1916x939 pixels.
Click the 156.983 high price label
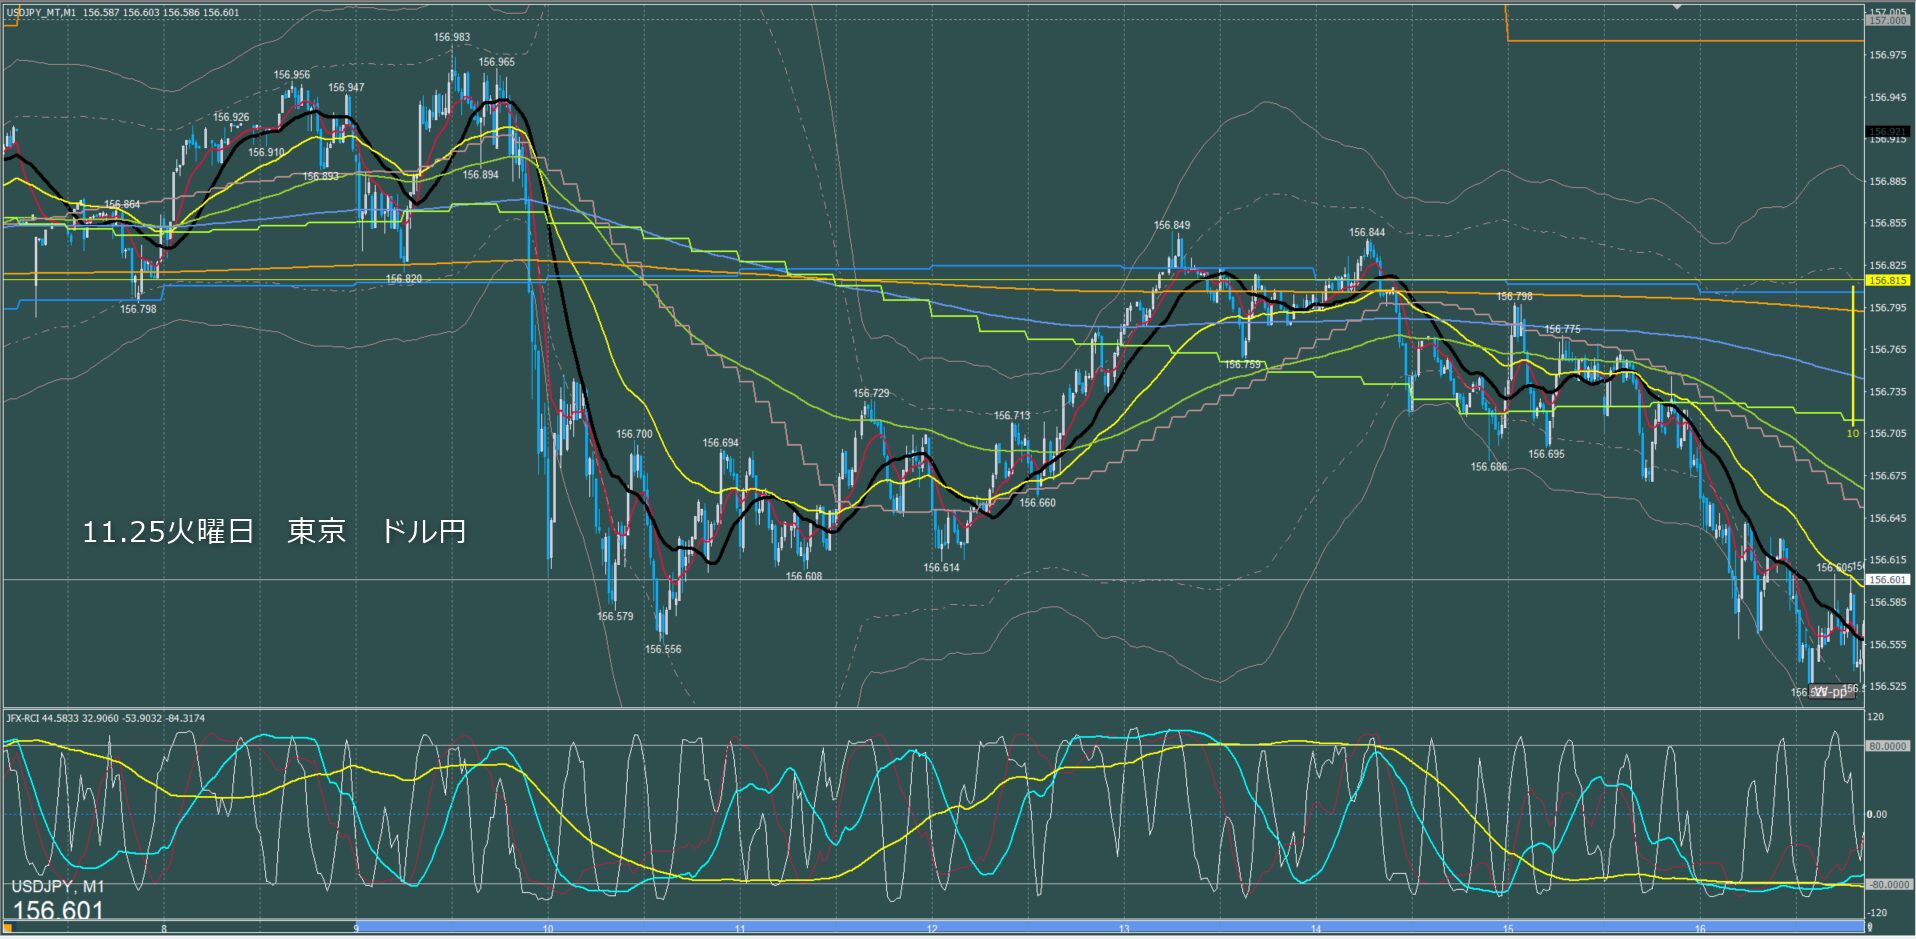click(451, 37)
